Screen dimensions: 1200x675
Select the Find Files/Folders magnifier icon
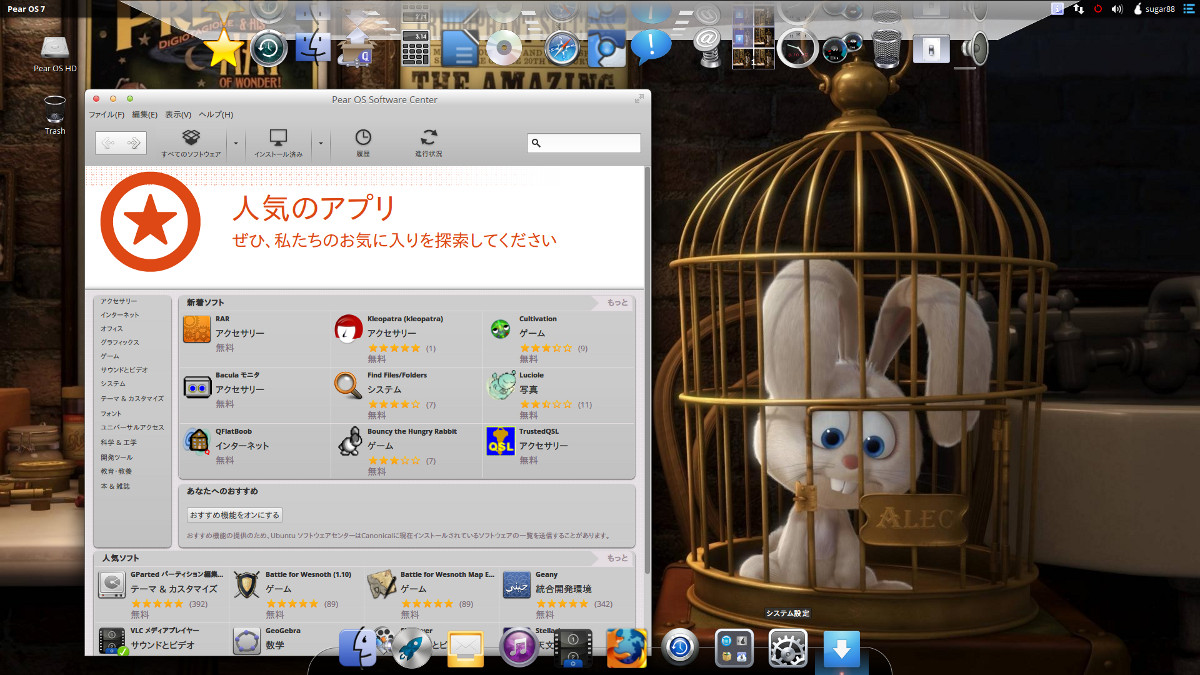348,385
